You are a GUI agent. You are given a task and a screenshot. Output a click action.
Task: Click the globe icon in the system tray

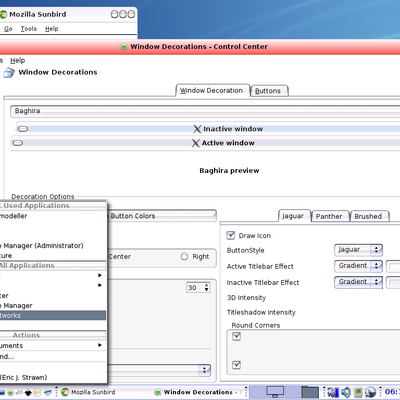[x=370, y=392]
